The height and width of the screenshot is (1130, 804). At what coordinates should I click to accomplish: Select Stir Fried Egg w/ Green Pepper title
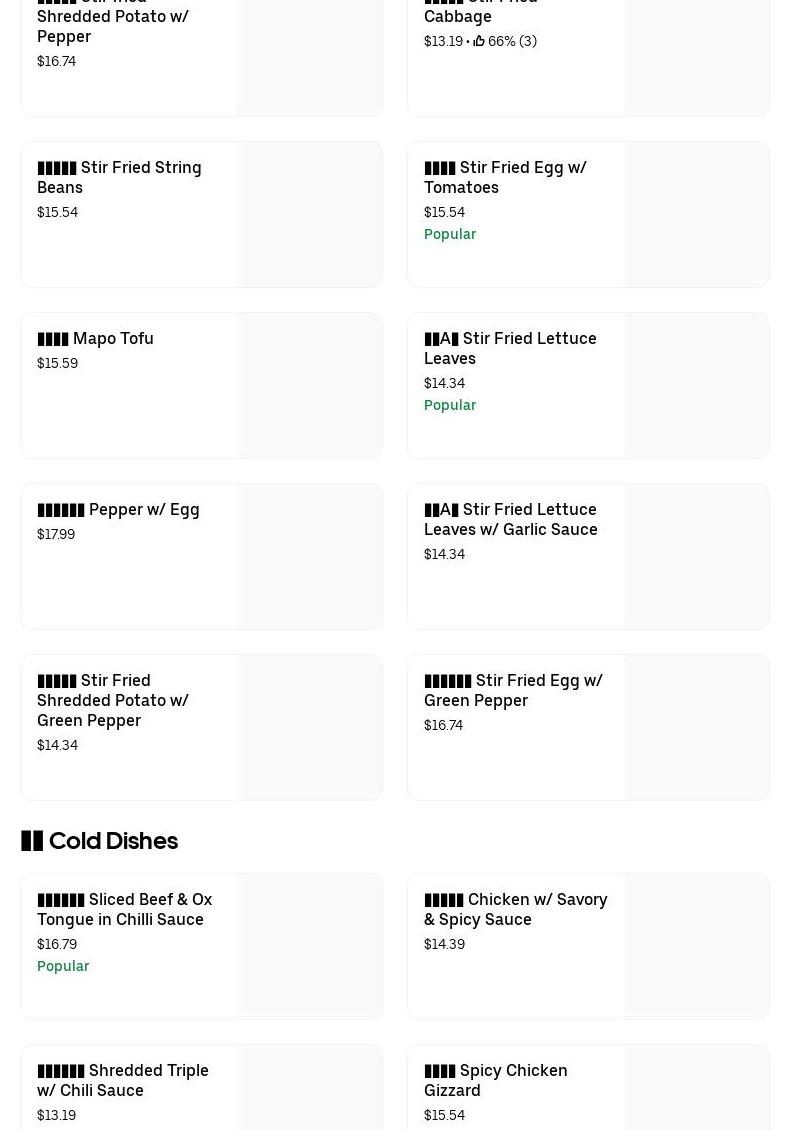[x=513, y=690]
